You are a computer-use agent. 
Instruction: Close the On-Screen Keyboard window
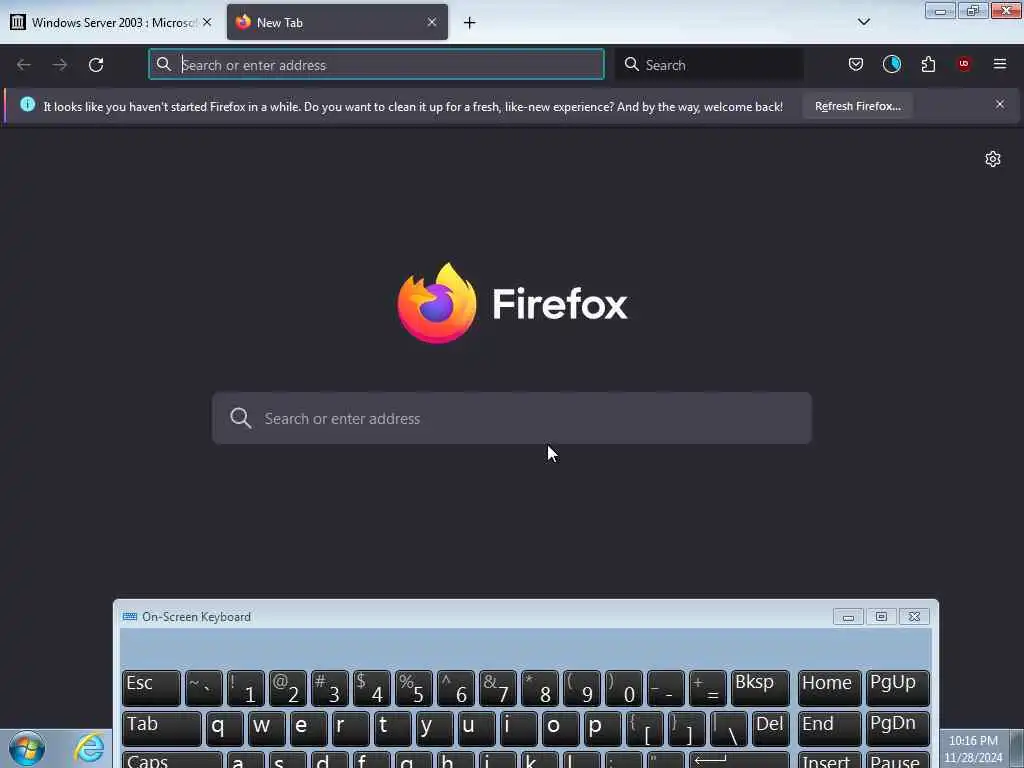(x=914, y=616)
